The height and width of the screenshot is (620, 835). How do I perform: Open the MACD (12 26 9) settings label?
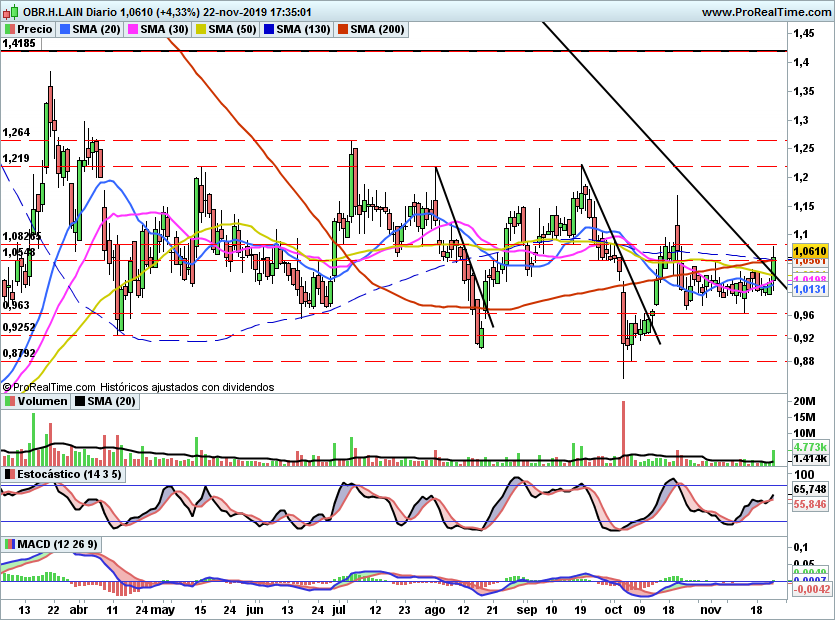59,544
